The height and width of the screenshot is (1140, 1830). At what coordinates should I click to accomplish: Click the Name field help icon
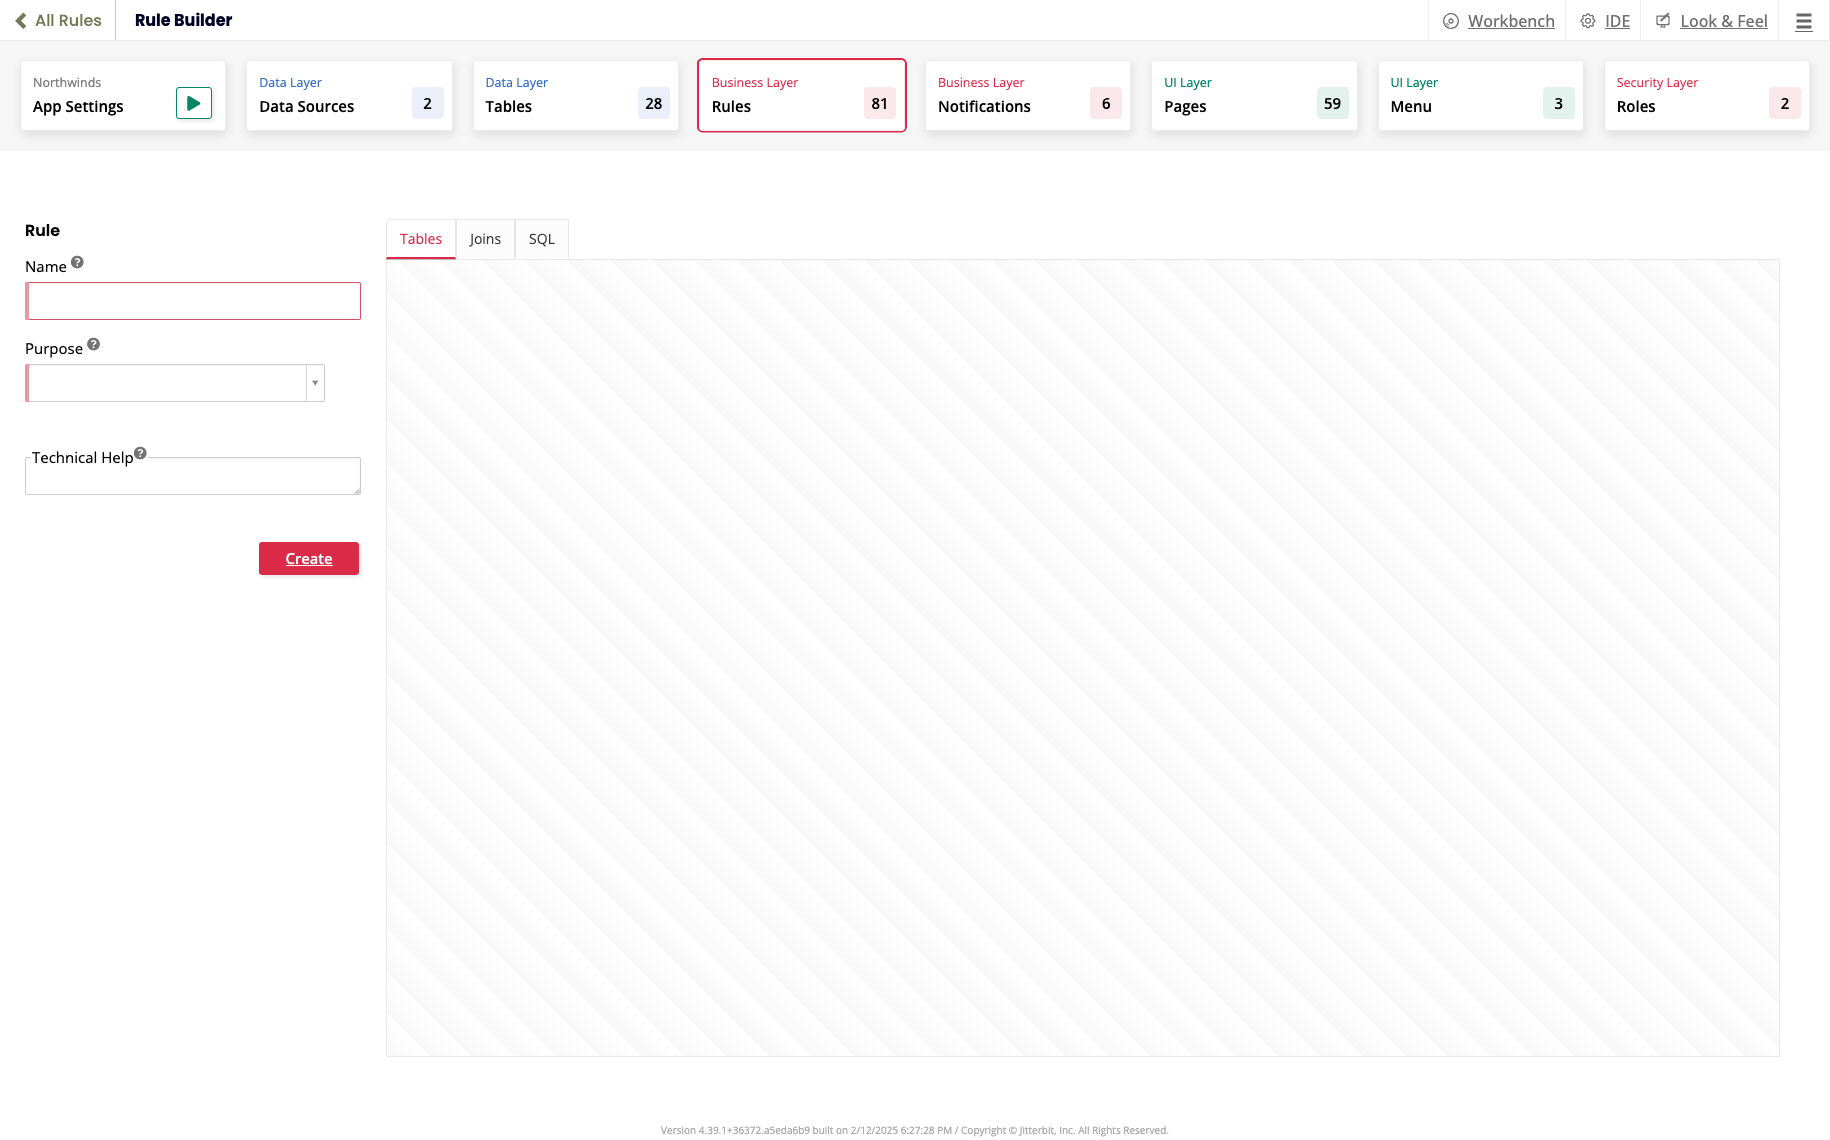(77, 263)
